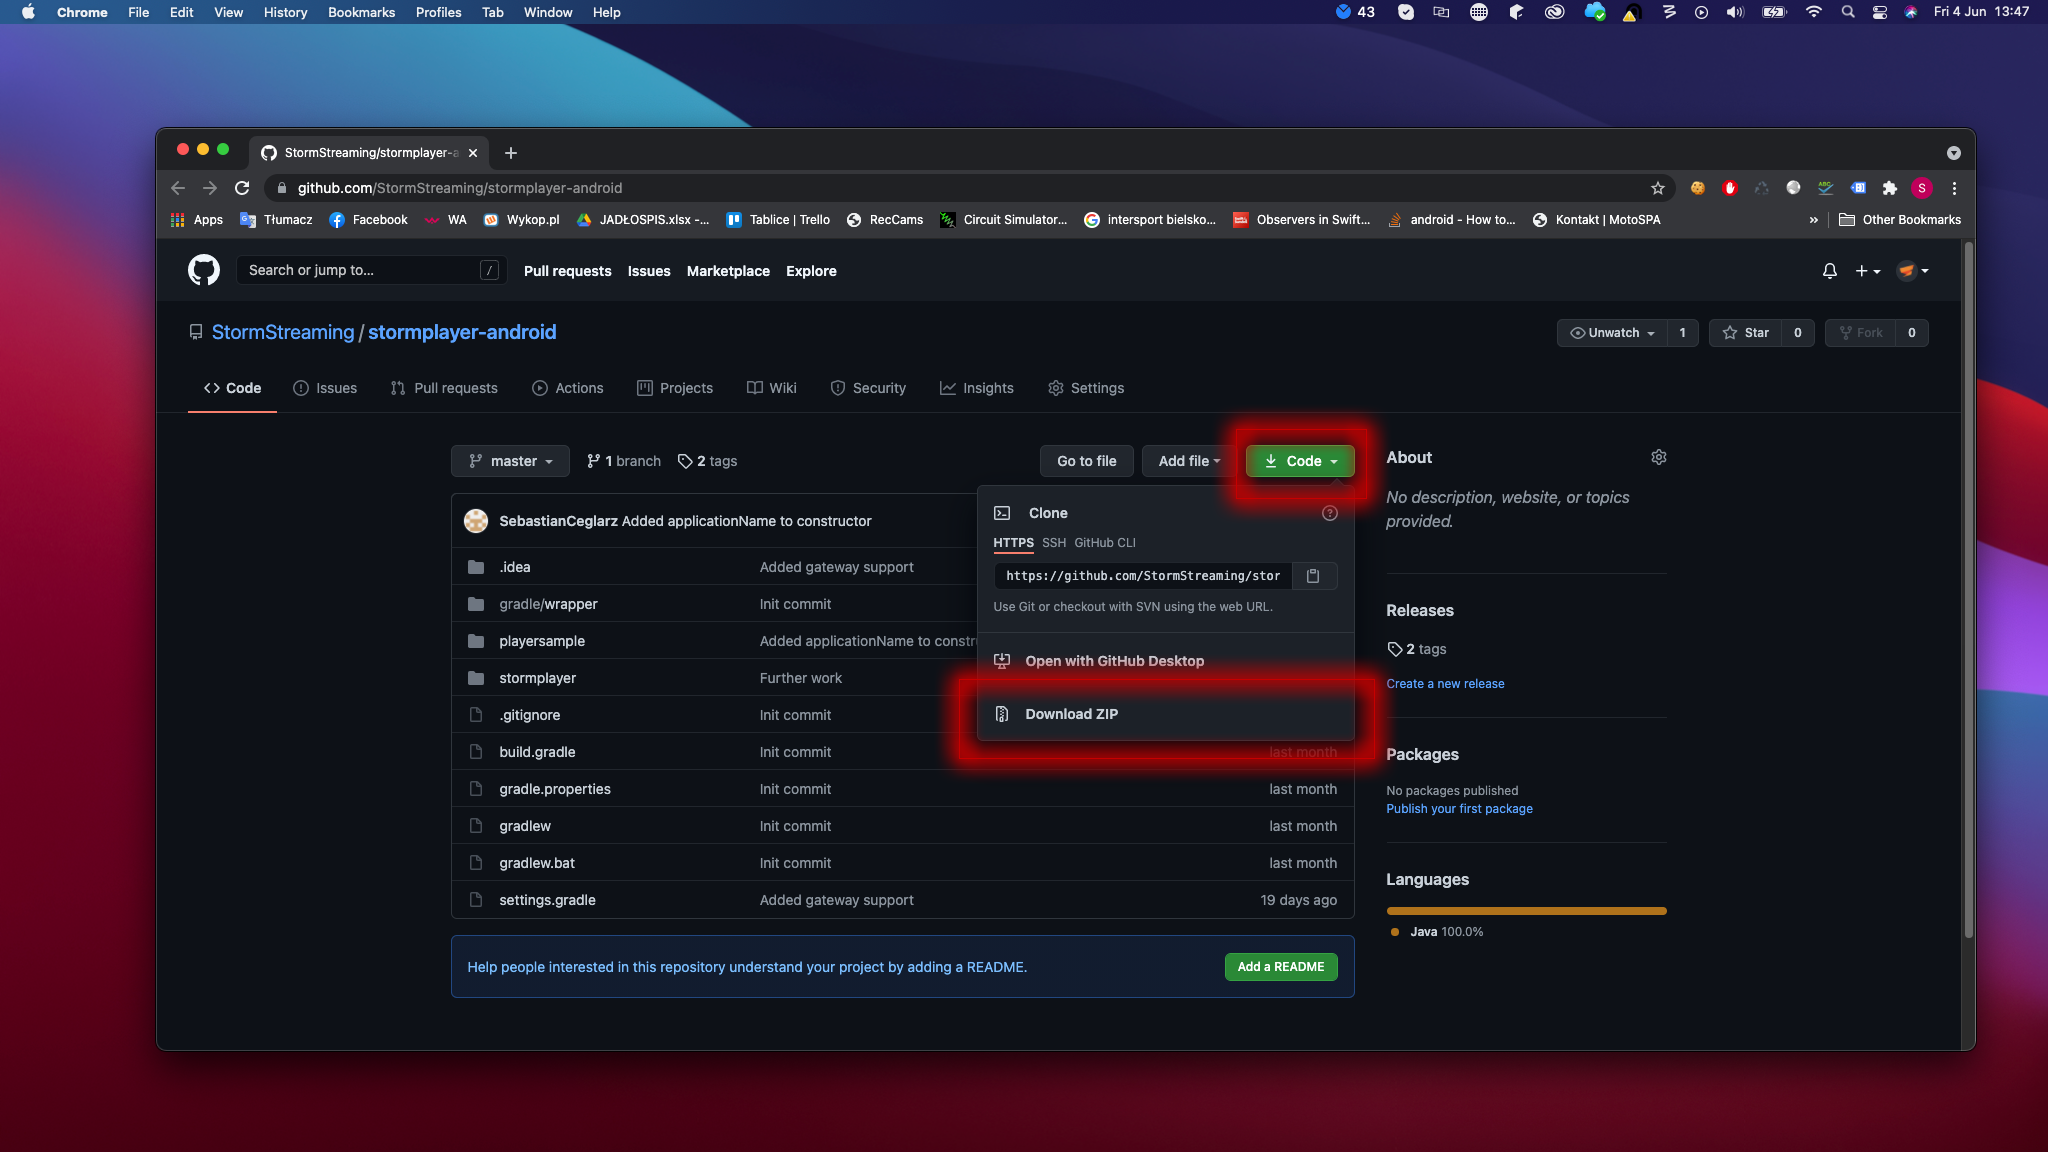Open macOS Spotlight search
Screen dimensions: 2048x1152
(x=1848, y=12)
